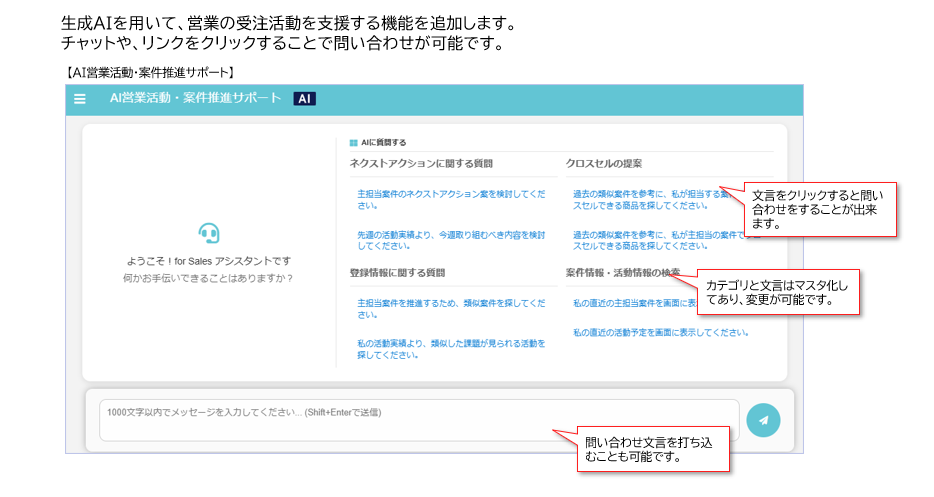The width and height of the screenshot is (934, 497).
Task: Click the dark AI badge in the header
Action: pos(304,99)
